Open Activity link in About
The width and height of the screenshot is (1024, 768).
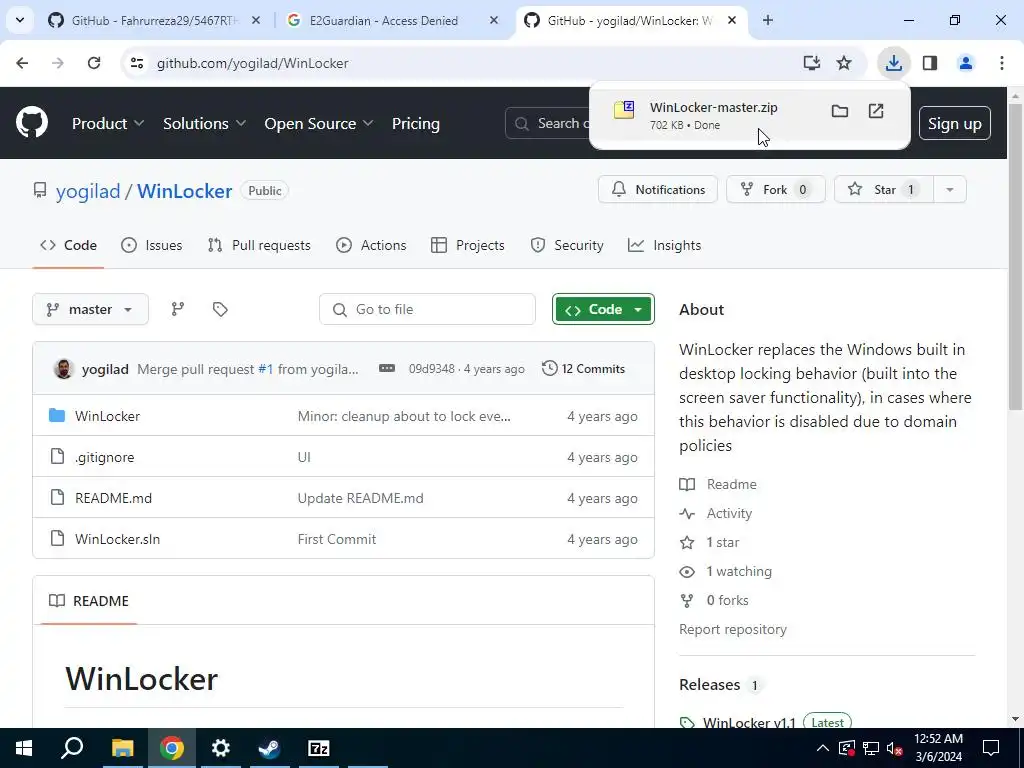[729, 513]
